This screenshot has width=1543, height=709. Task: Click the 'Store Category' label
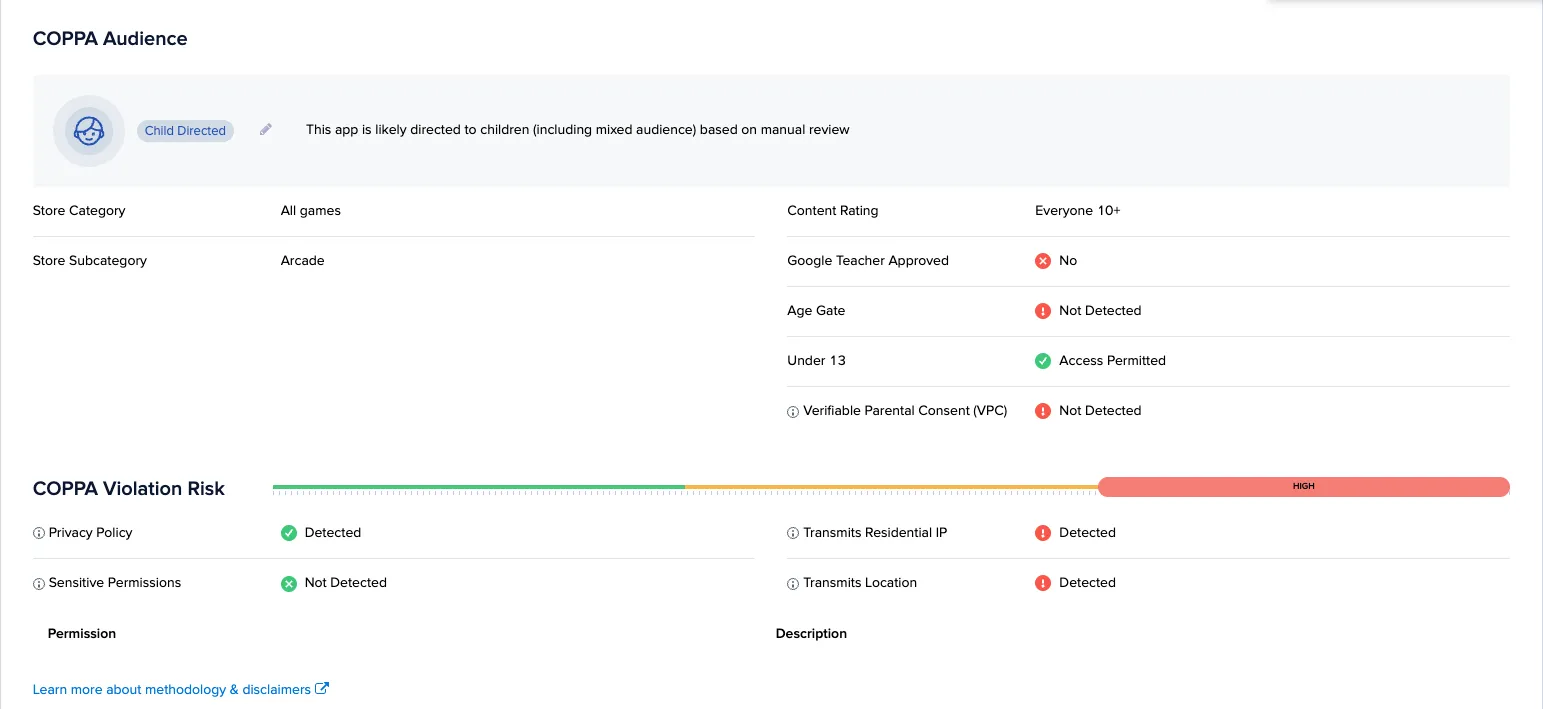[79, 211]
